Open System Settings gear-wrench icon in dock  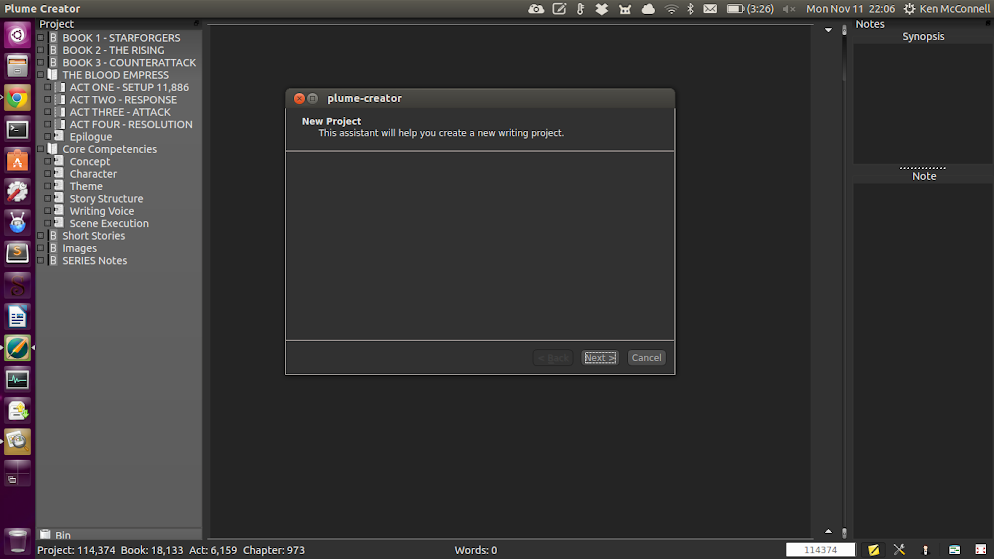[x=17, y=191]
